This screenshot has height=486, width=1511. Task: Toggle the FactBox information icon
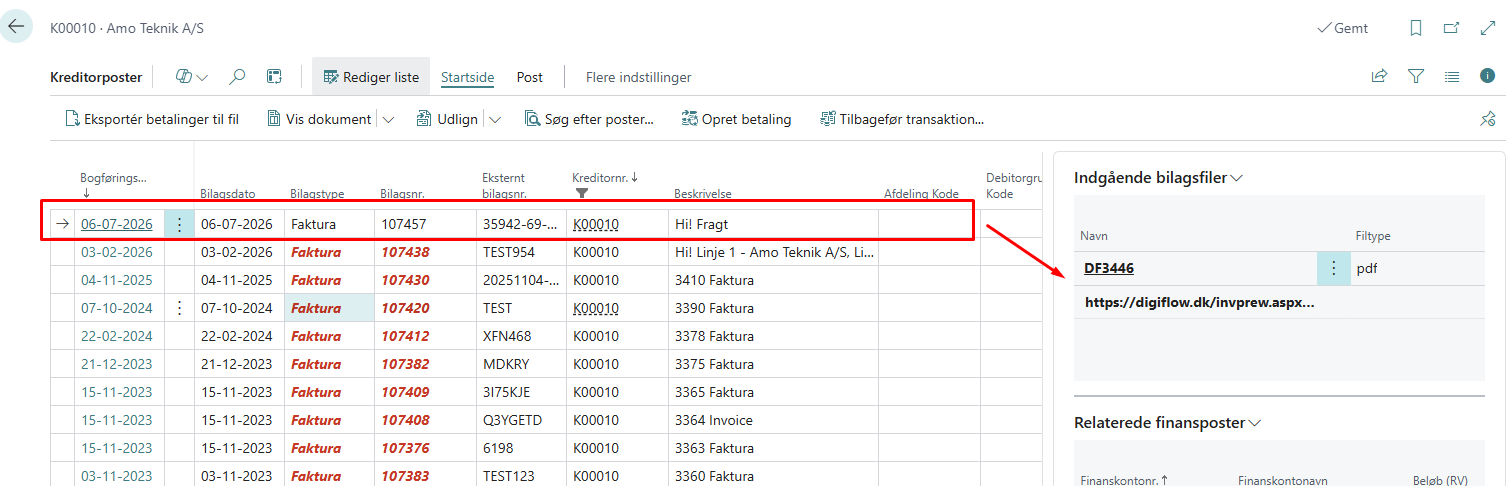(x=1487, y=76)
